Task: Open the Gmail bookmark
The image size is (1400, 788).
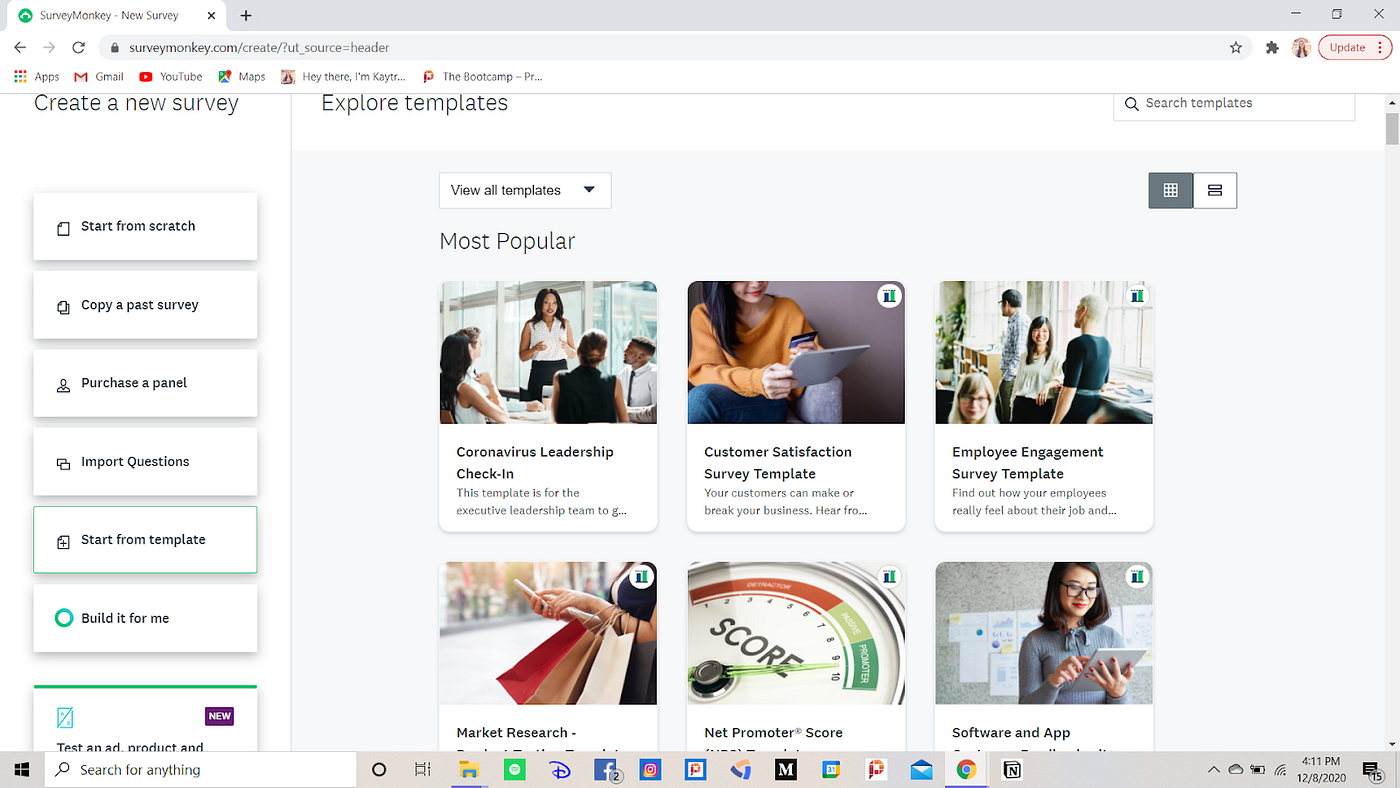Action: pyautogui.click(x=98, y=76)
